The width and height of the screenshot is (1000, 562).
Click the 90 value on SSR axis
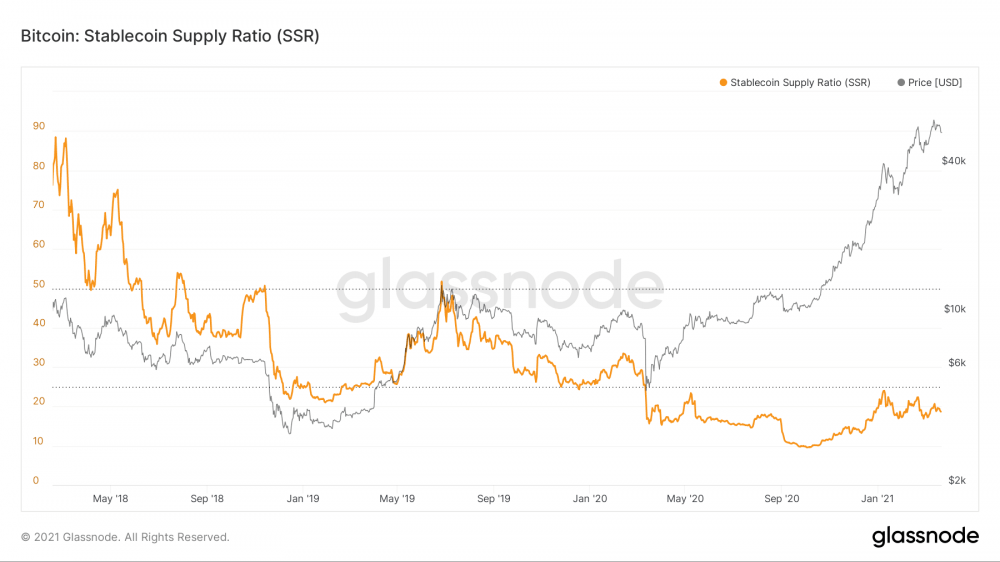38,126
